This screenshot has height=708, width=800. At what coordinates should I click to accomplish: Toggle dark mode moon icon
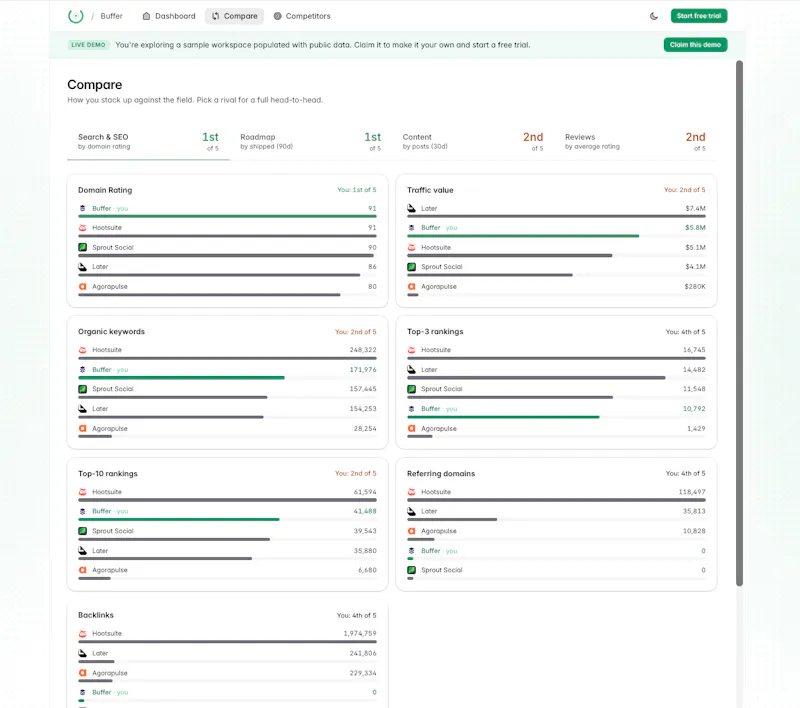[654, 16]
